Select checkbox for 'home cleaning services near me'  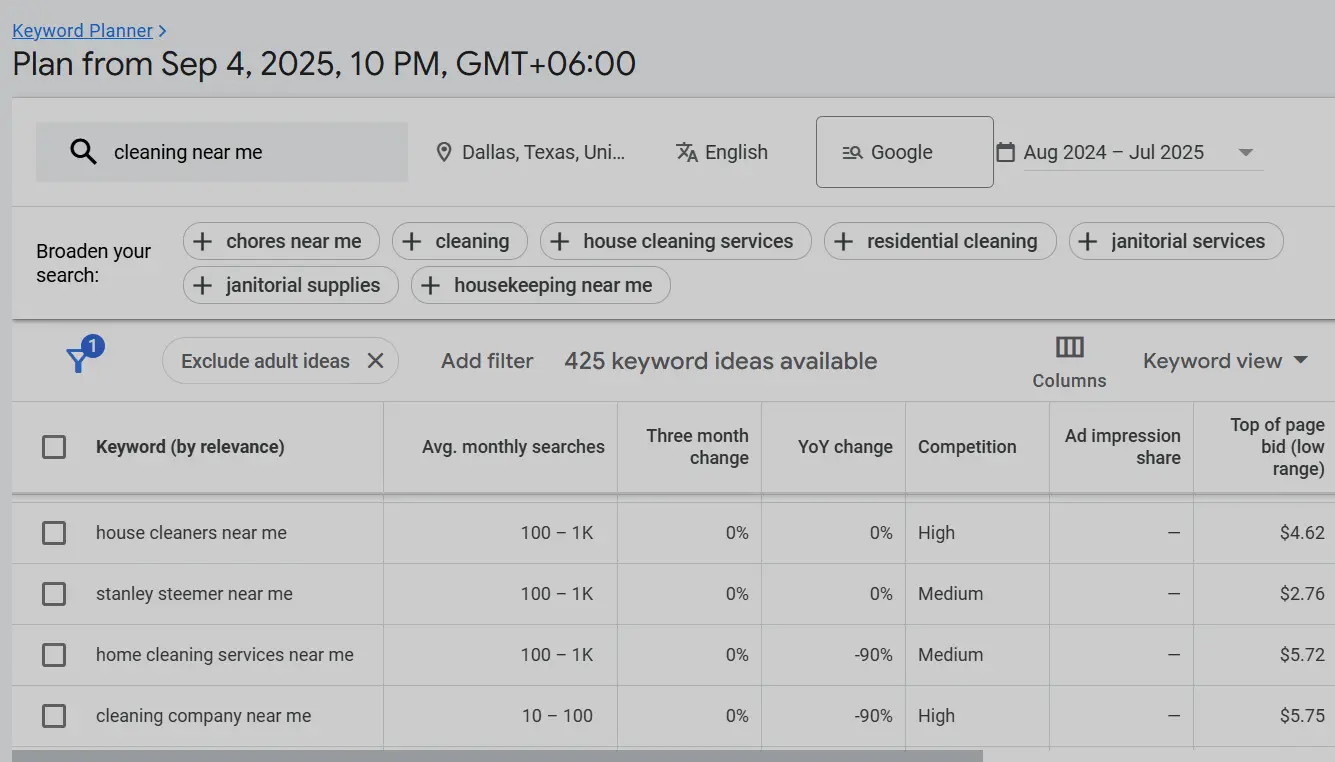[54, 655]
